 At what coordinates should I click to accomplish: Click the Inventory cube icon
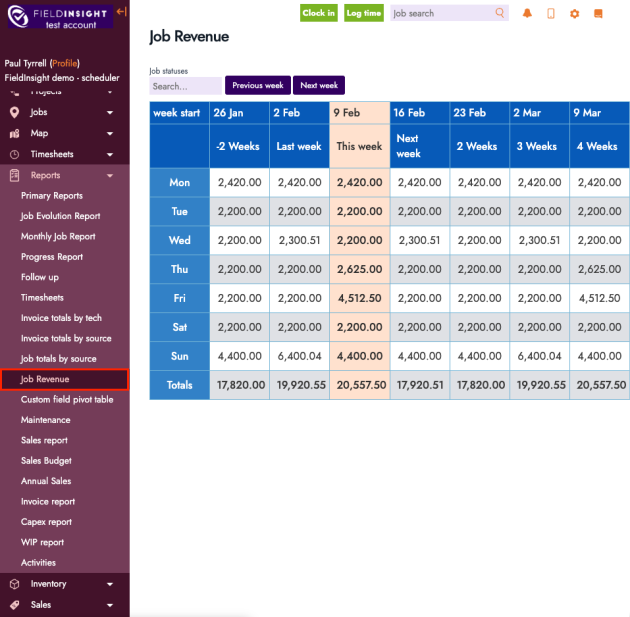pos(14,584)
